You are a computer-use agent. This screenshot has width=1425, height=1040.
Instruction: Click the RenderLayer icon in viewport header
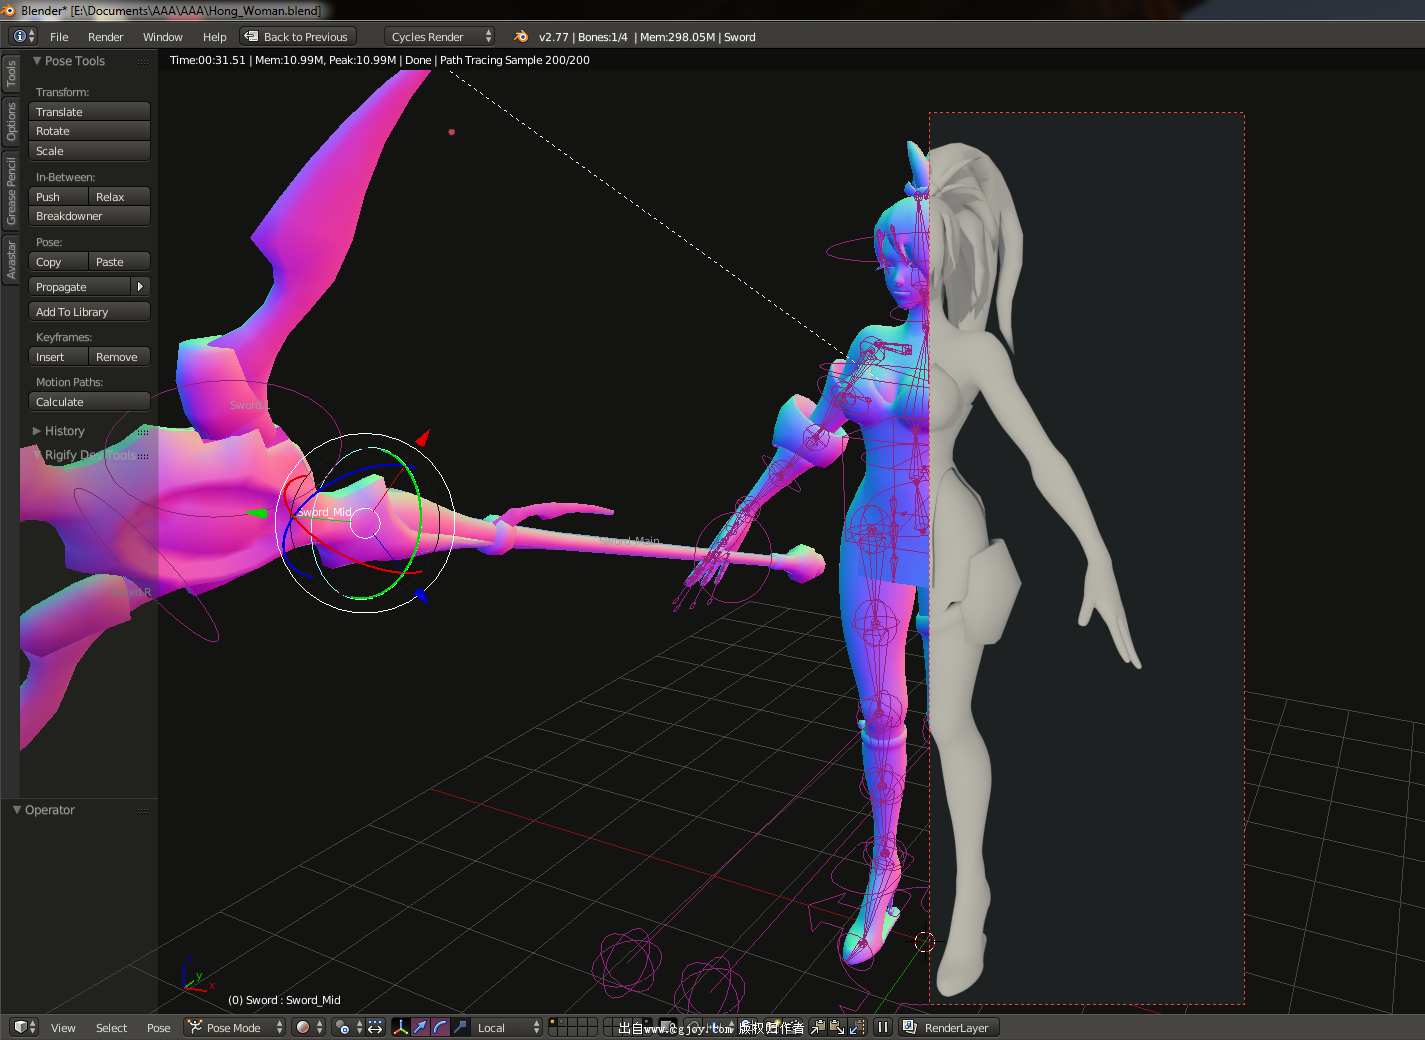tap(910, 1027)
